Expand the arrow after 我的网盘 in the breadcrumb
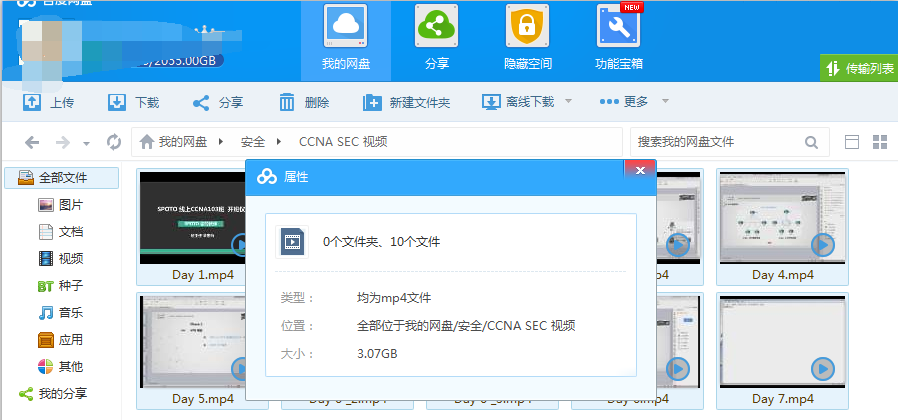Screen dimensions: 898x420 coord(221,141)
